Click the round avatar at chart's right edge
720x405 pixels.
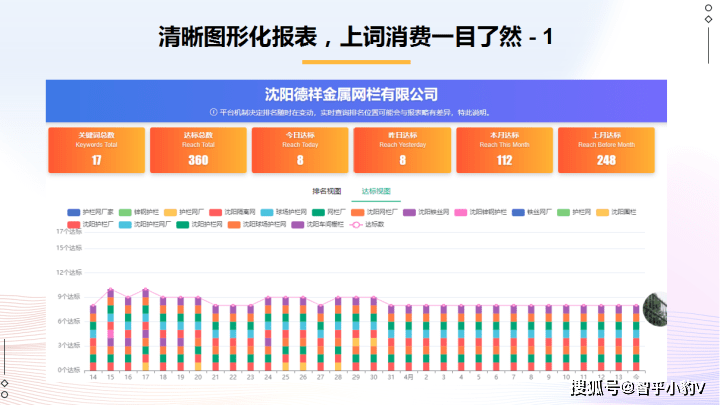point(657,310)
